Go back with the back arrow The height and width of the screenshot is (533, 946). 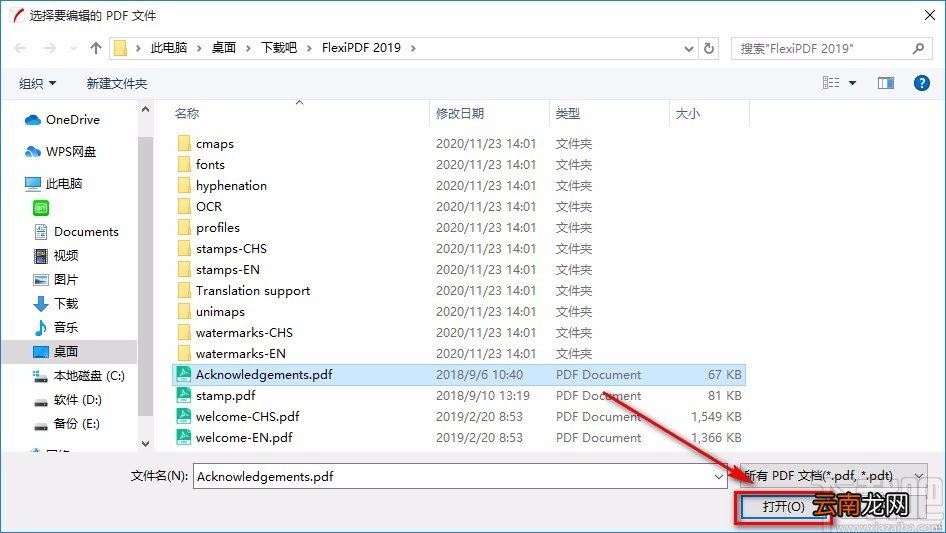[20, 48]
